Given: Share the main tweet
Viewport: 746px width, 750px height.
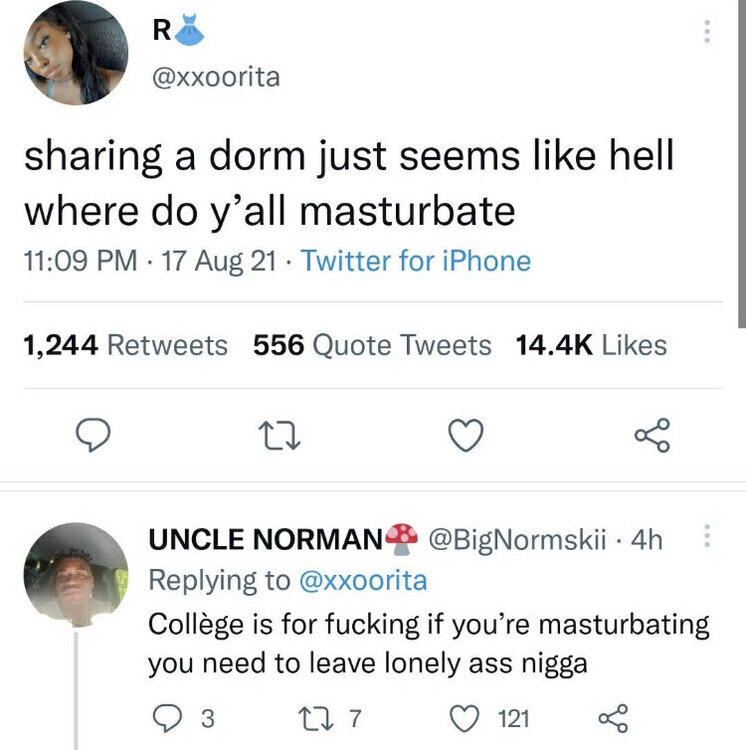Looking at the screenshot, I should tap(652, 436).
